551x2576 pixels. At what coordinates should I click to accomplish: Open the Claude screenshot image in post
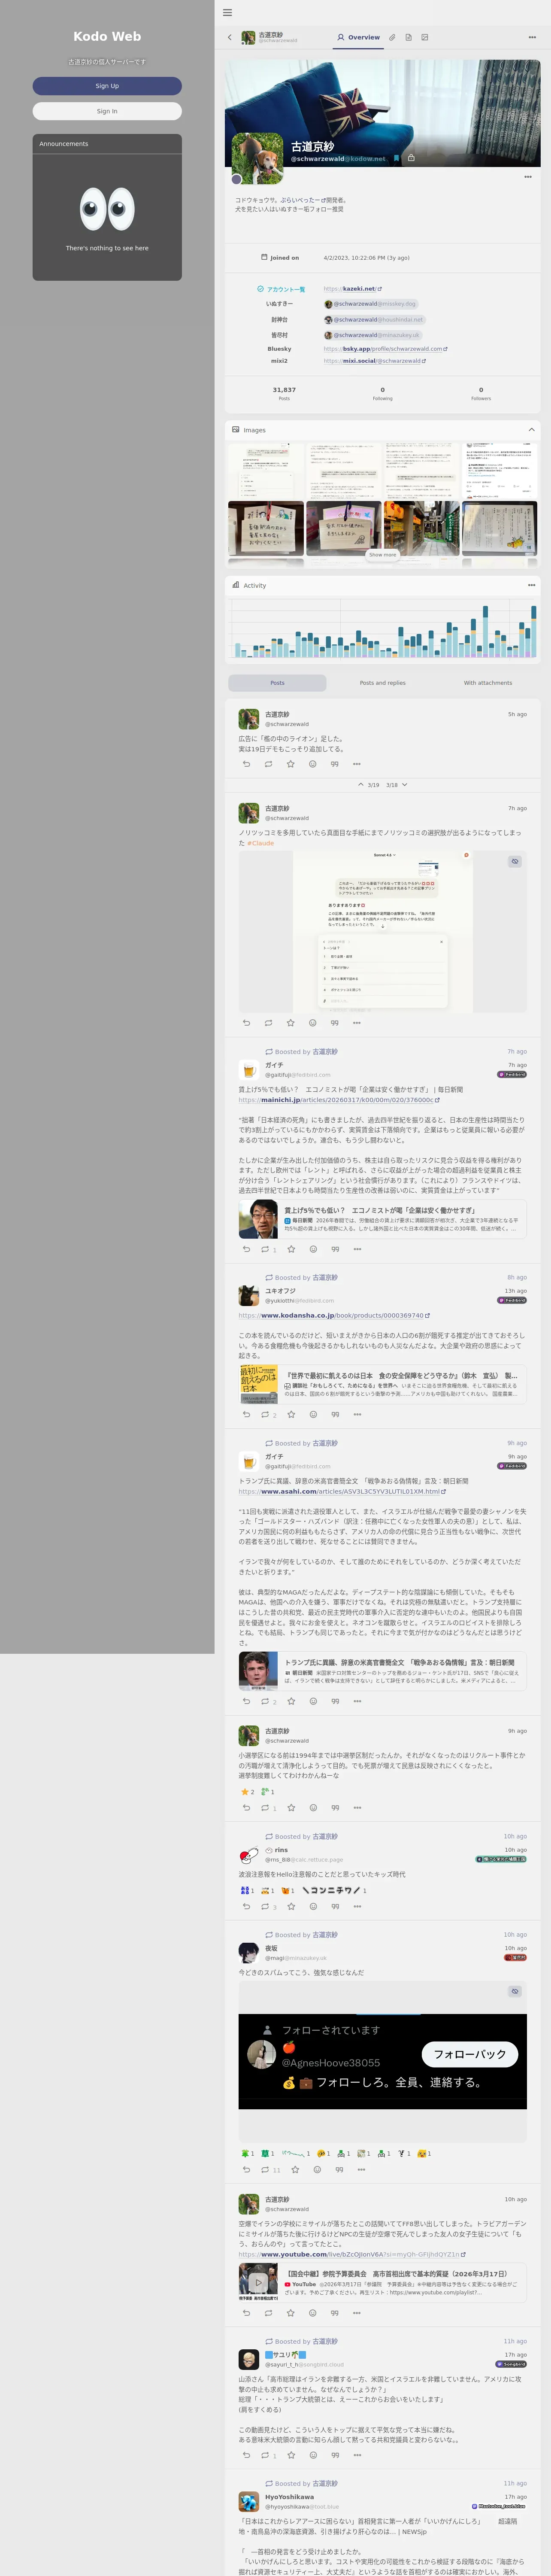(382, 932)
